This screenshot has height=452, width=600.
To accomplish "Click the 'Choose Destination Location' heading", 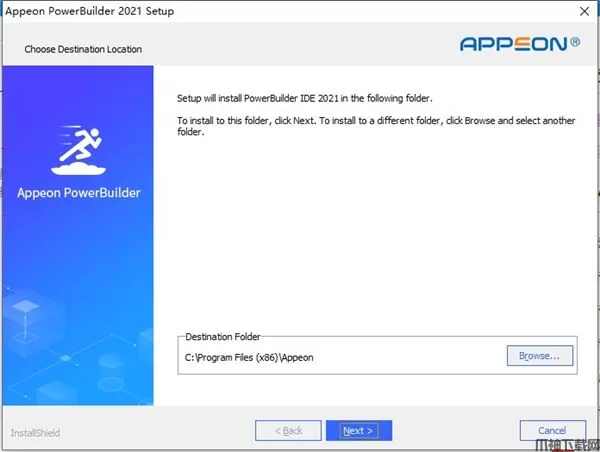I will (83, 49).
